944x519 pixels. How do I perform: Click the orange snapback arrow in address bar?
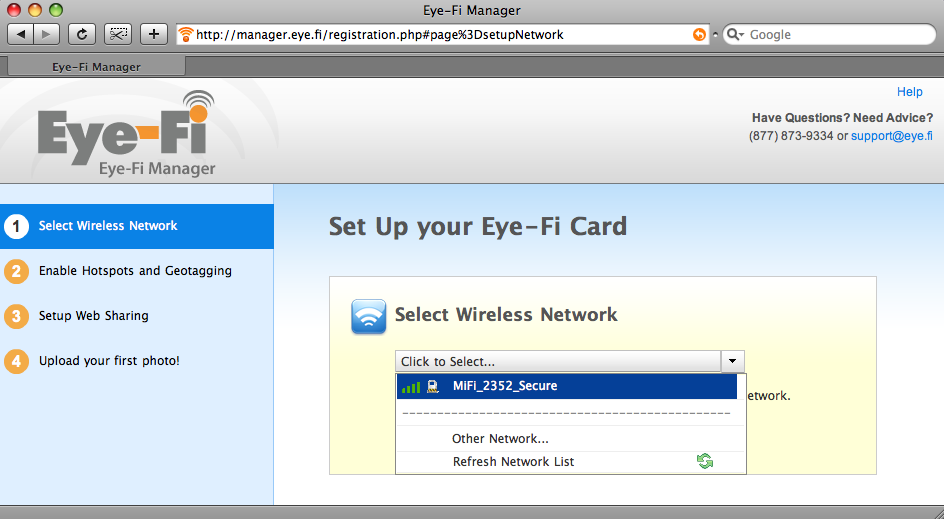point(699,34)
